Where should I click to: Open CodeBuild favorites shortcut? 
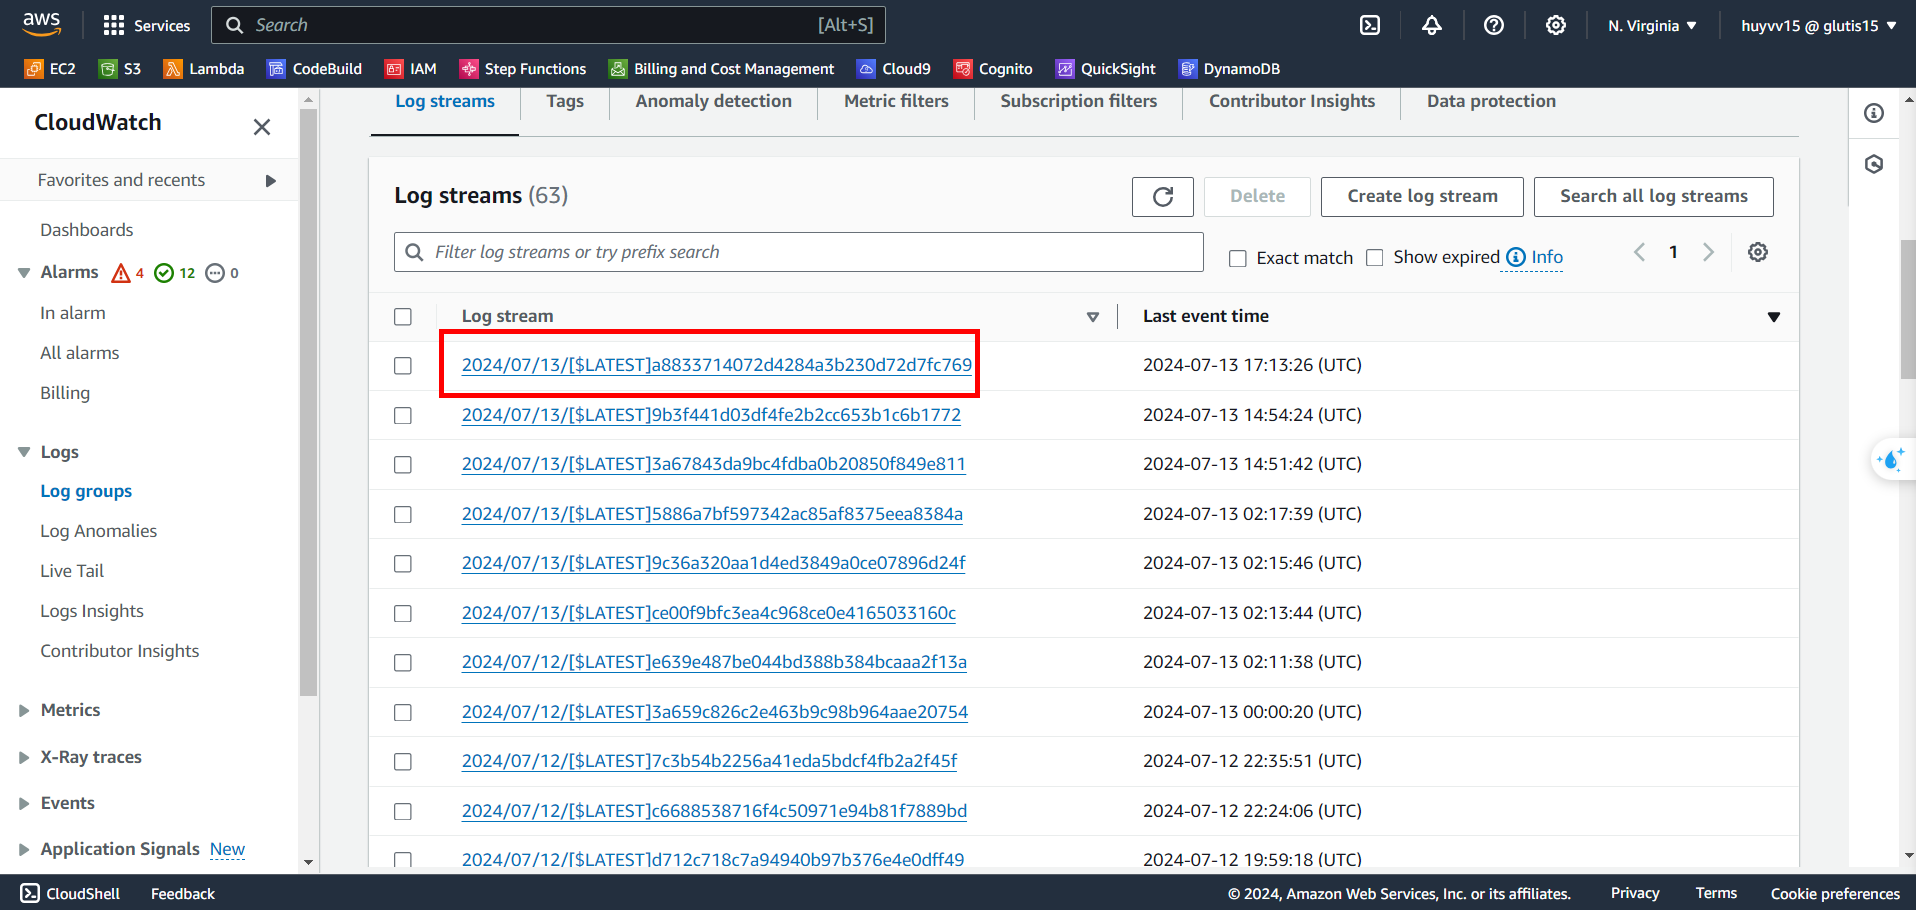(x=314, y=68)
